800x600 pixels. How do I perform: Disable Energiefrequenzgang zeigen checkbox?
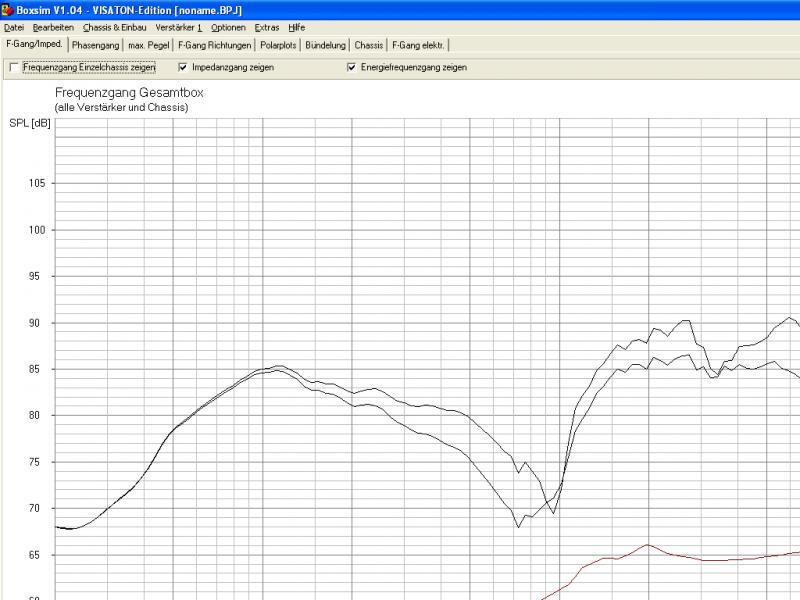[352, 68]
